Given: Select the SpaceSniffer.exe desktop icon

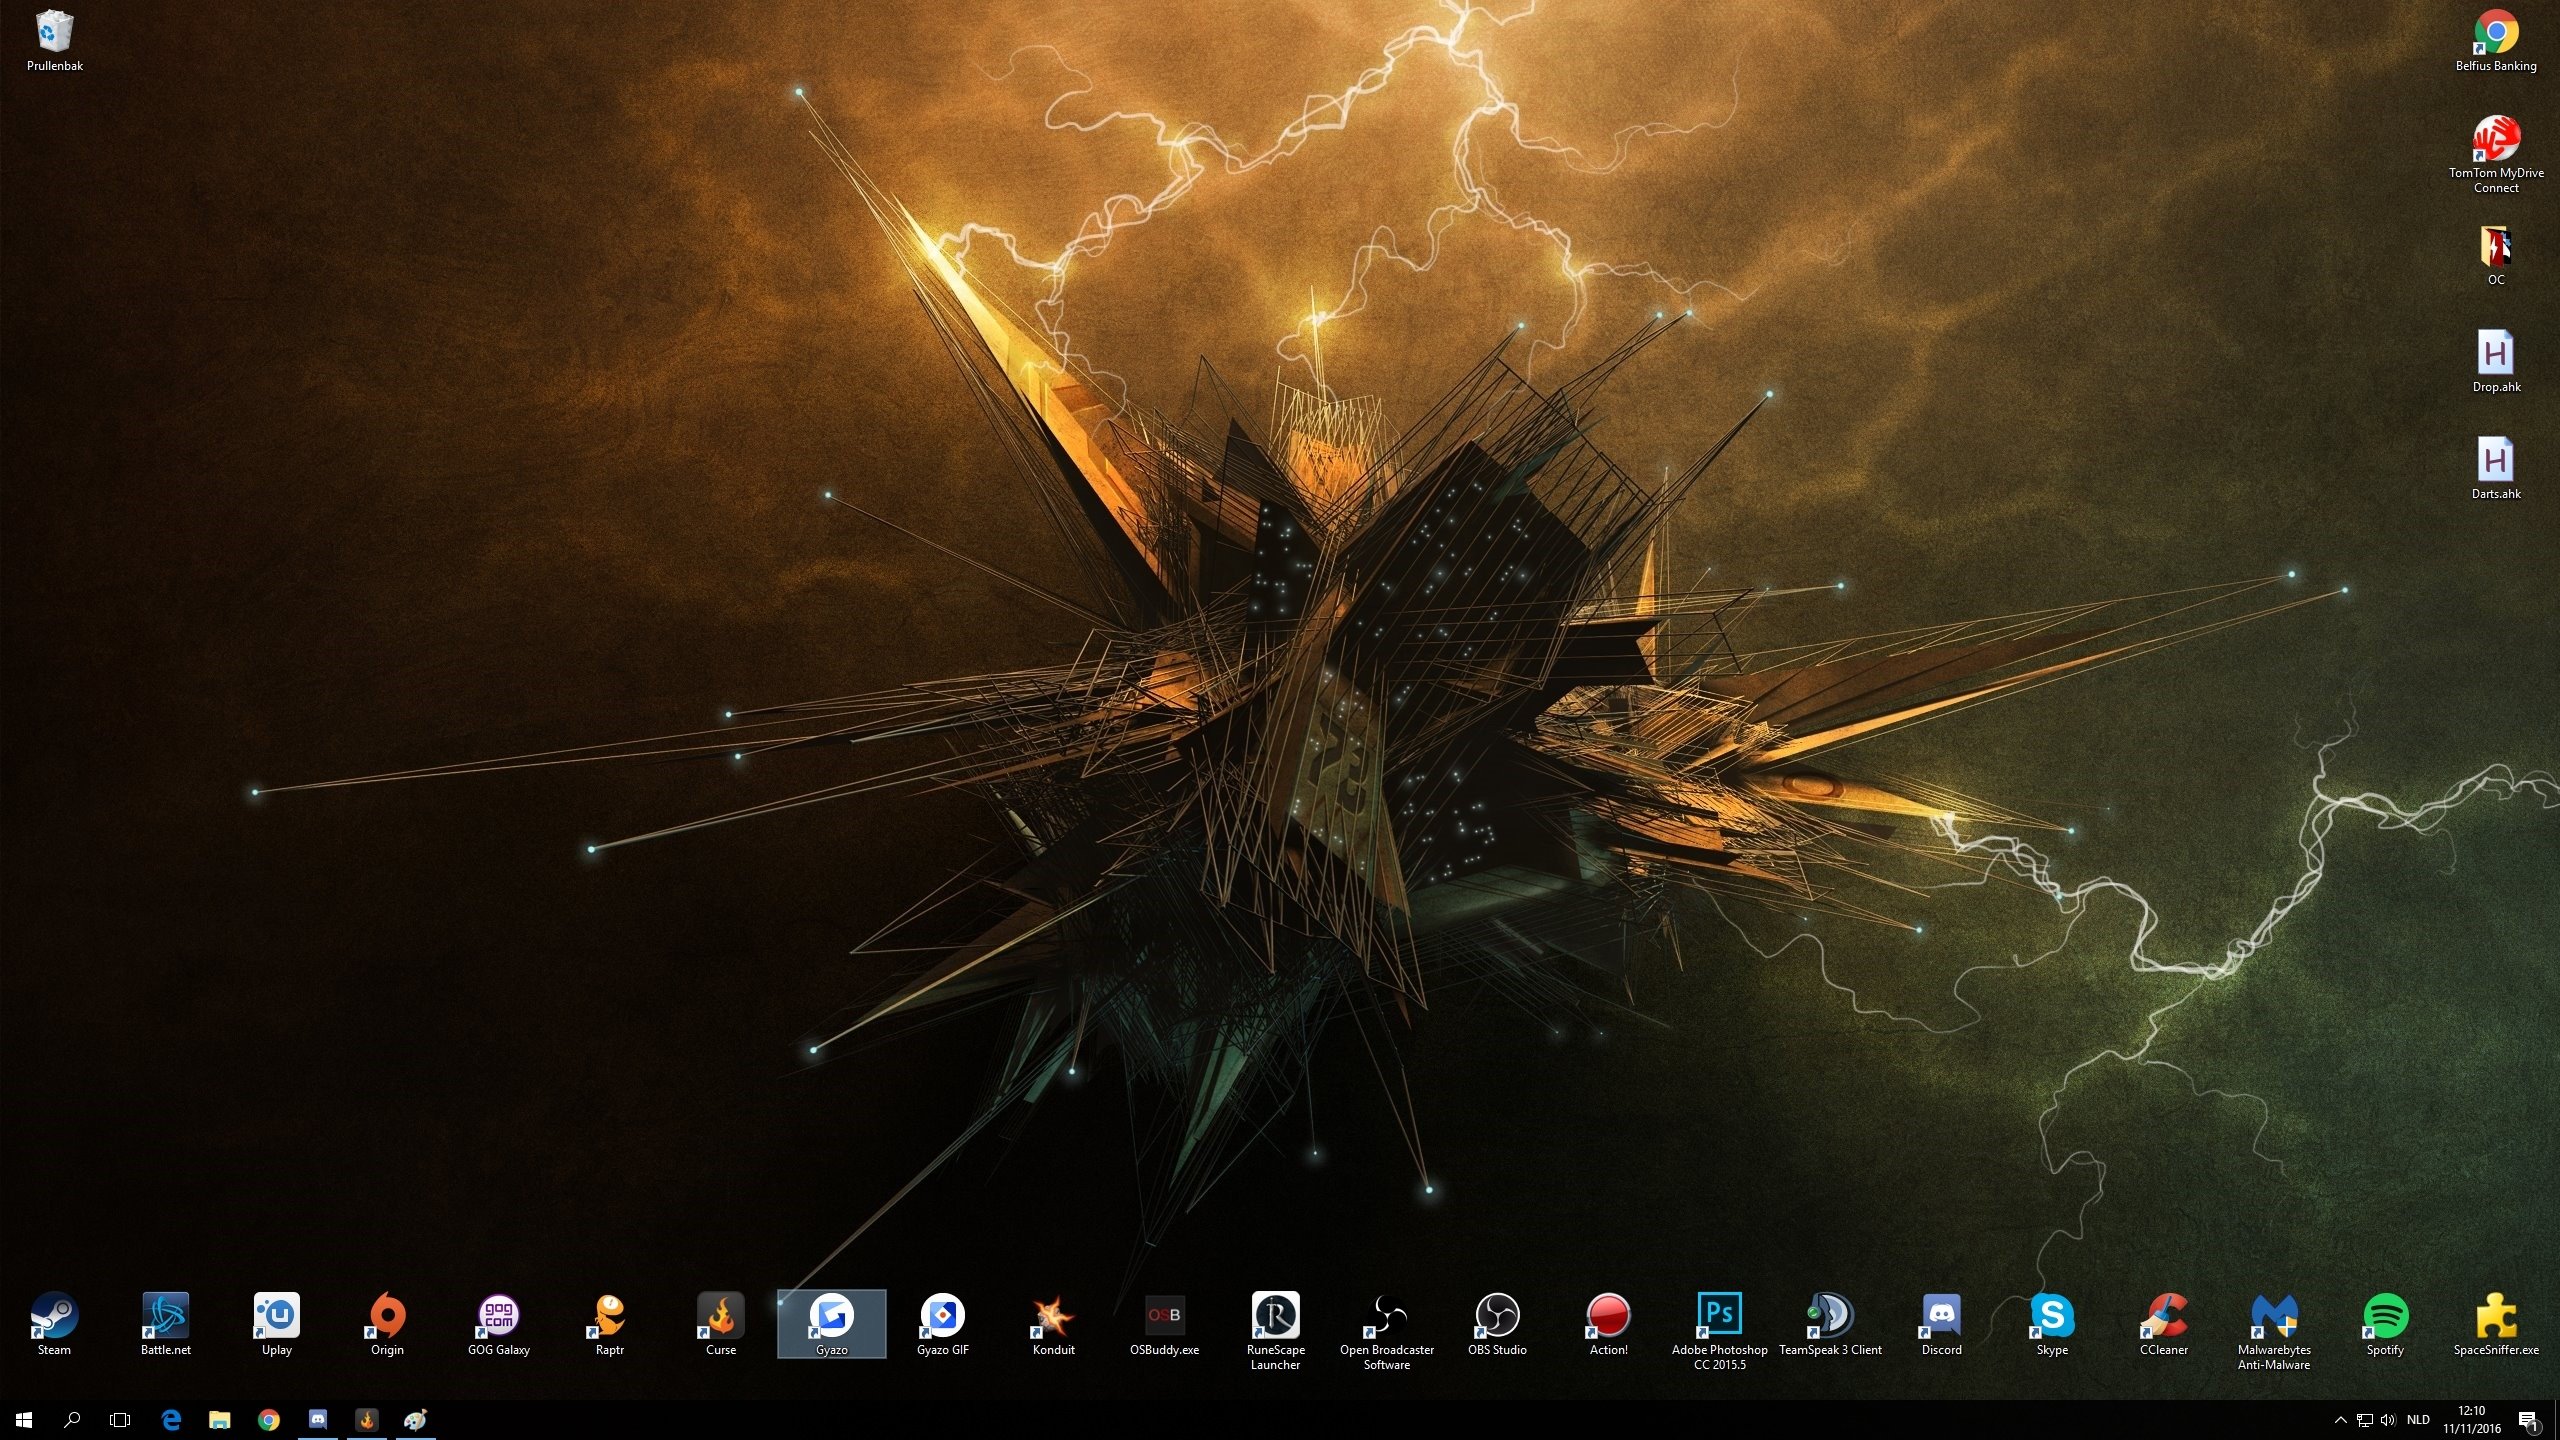Looking at the screenshot, I should [x=2496, y=1324].
